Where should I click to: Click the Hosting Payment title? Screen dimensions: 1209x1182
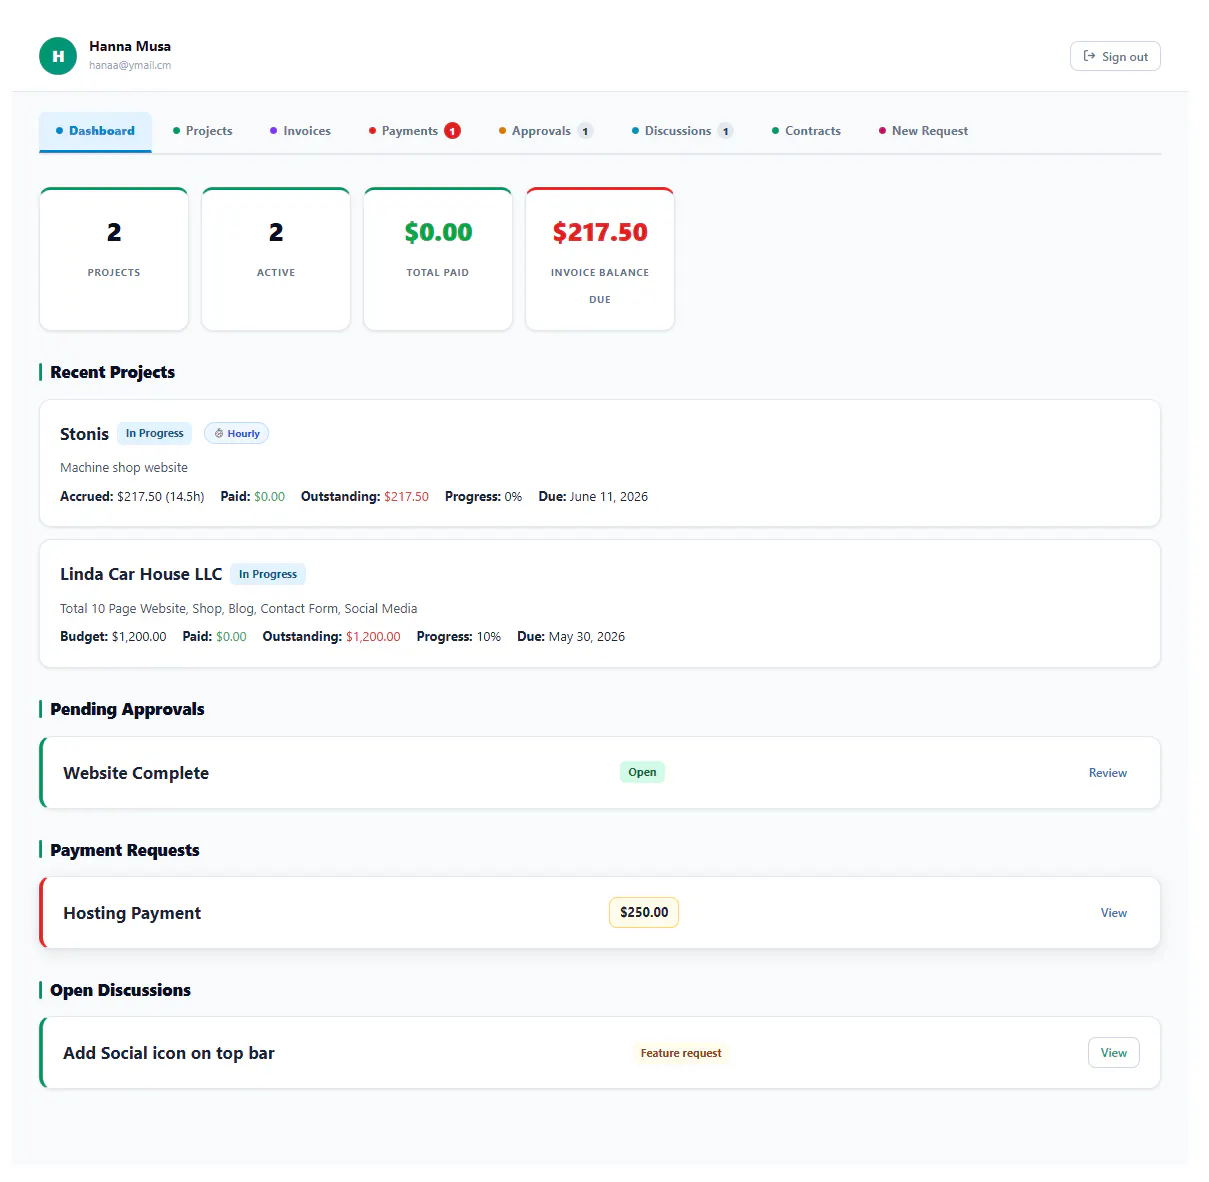pyautogui.click(x=132, y=913)
